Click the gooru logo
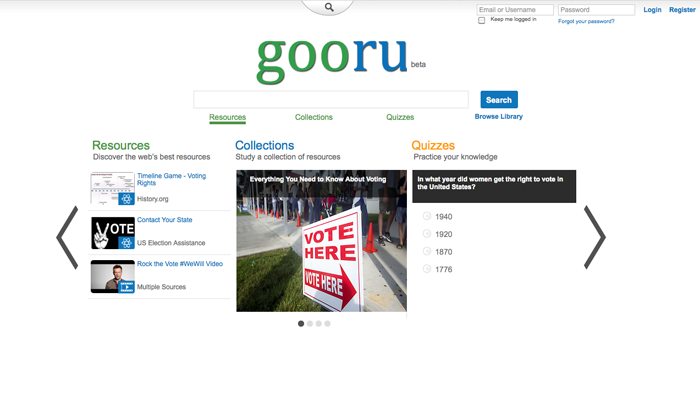Viewport: 700px width, 400px height. click(x=332, y=60)
